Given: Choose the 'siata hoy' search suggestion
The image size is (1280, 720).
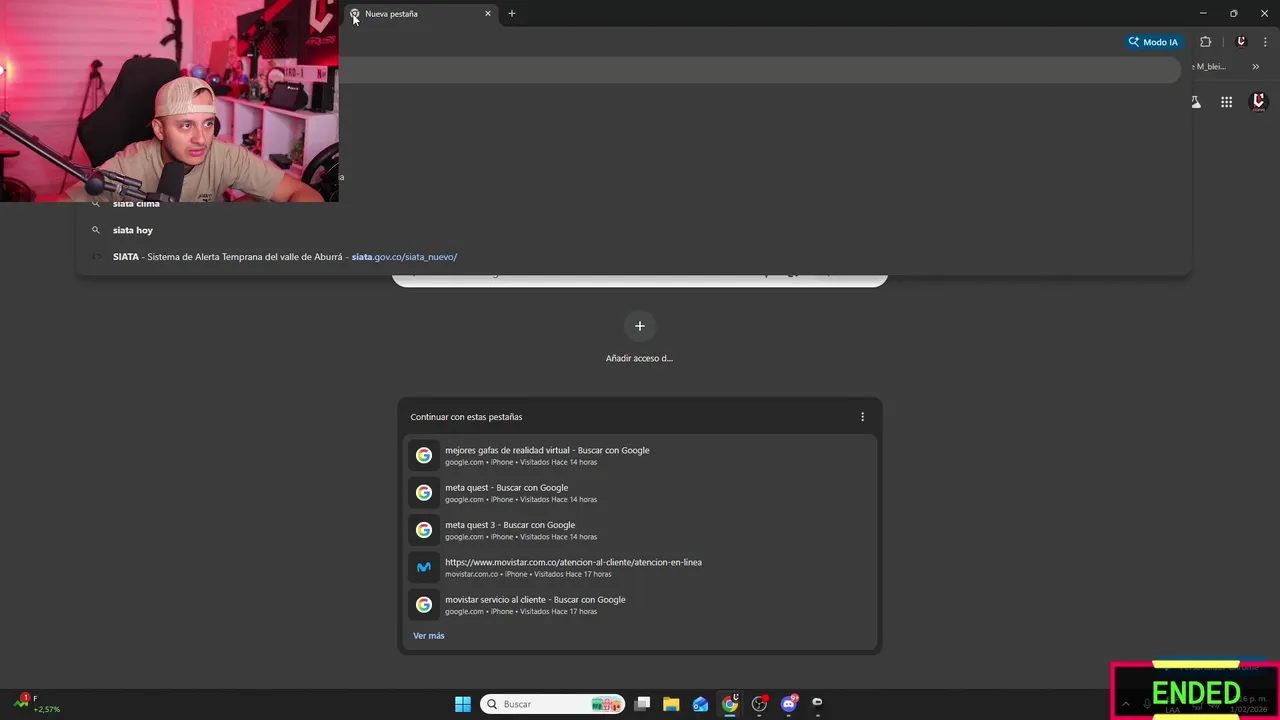Looking at the screenshot, I should [633, 230].
